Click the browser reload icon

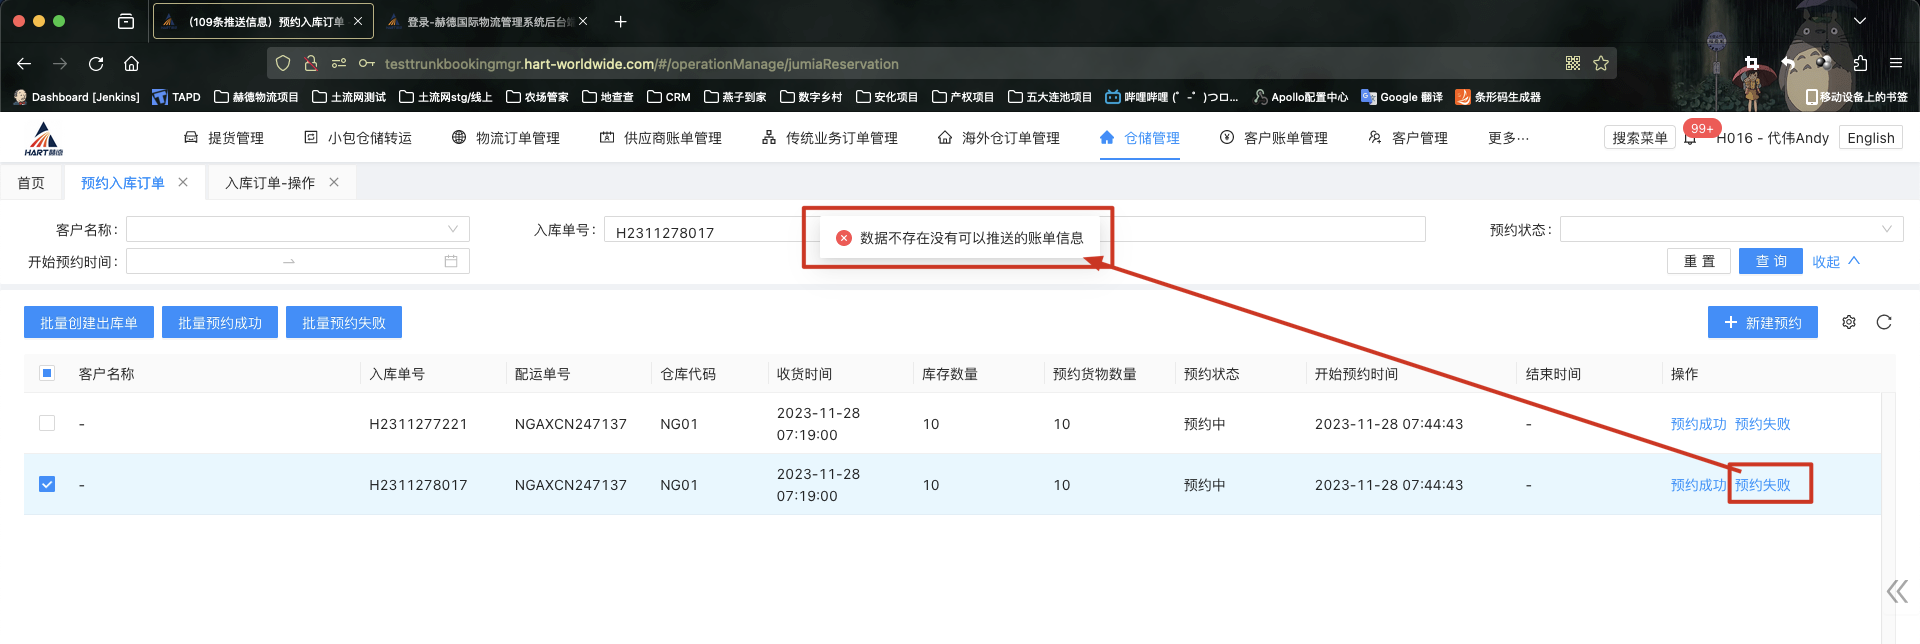click(96, 64)
